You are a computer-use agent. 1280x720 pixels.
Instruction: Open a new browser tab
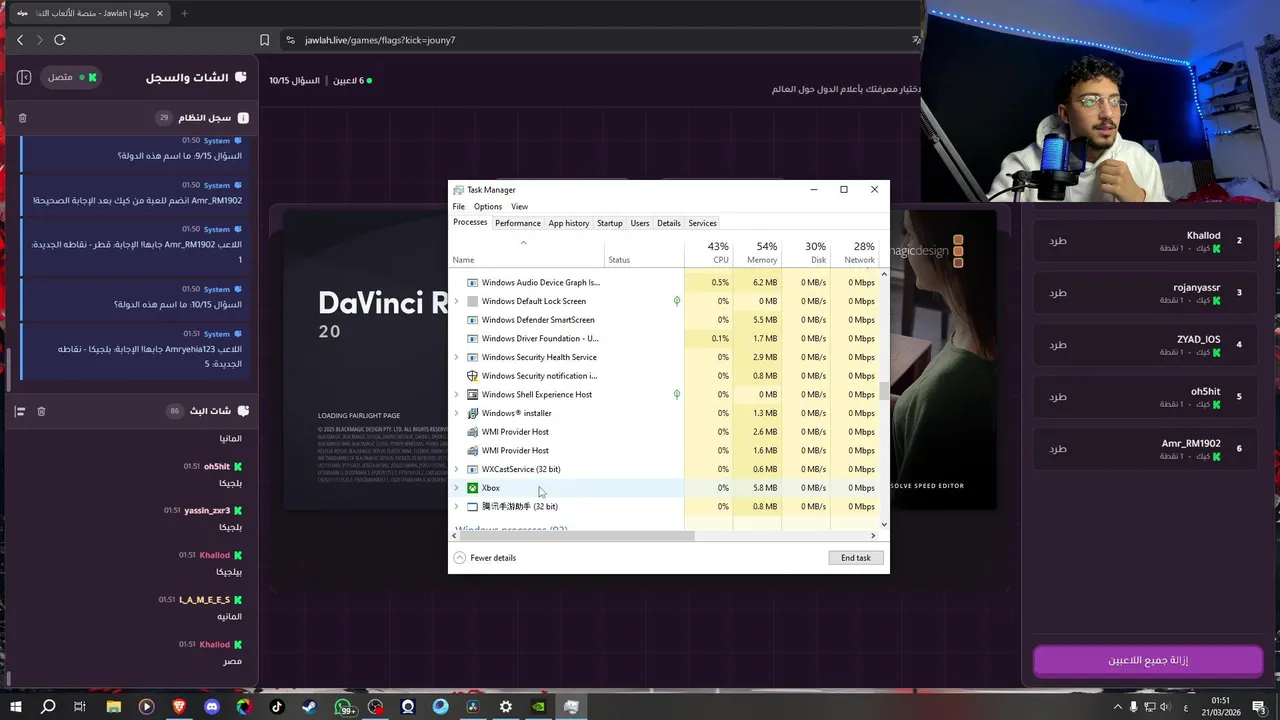pyautogui.click(x=184, y=13)
